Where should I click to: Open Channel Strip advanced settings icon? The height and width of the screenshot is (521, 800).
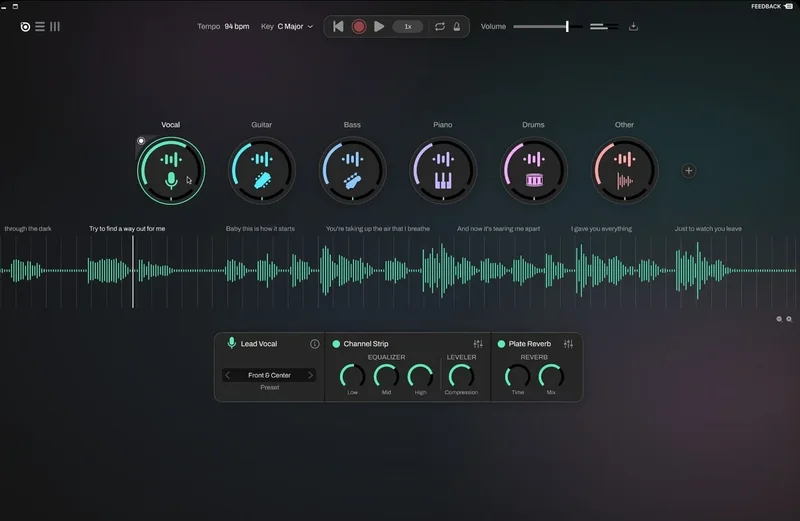click(478, 344)
